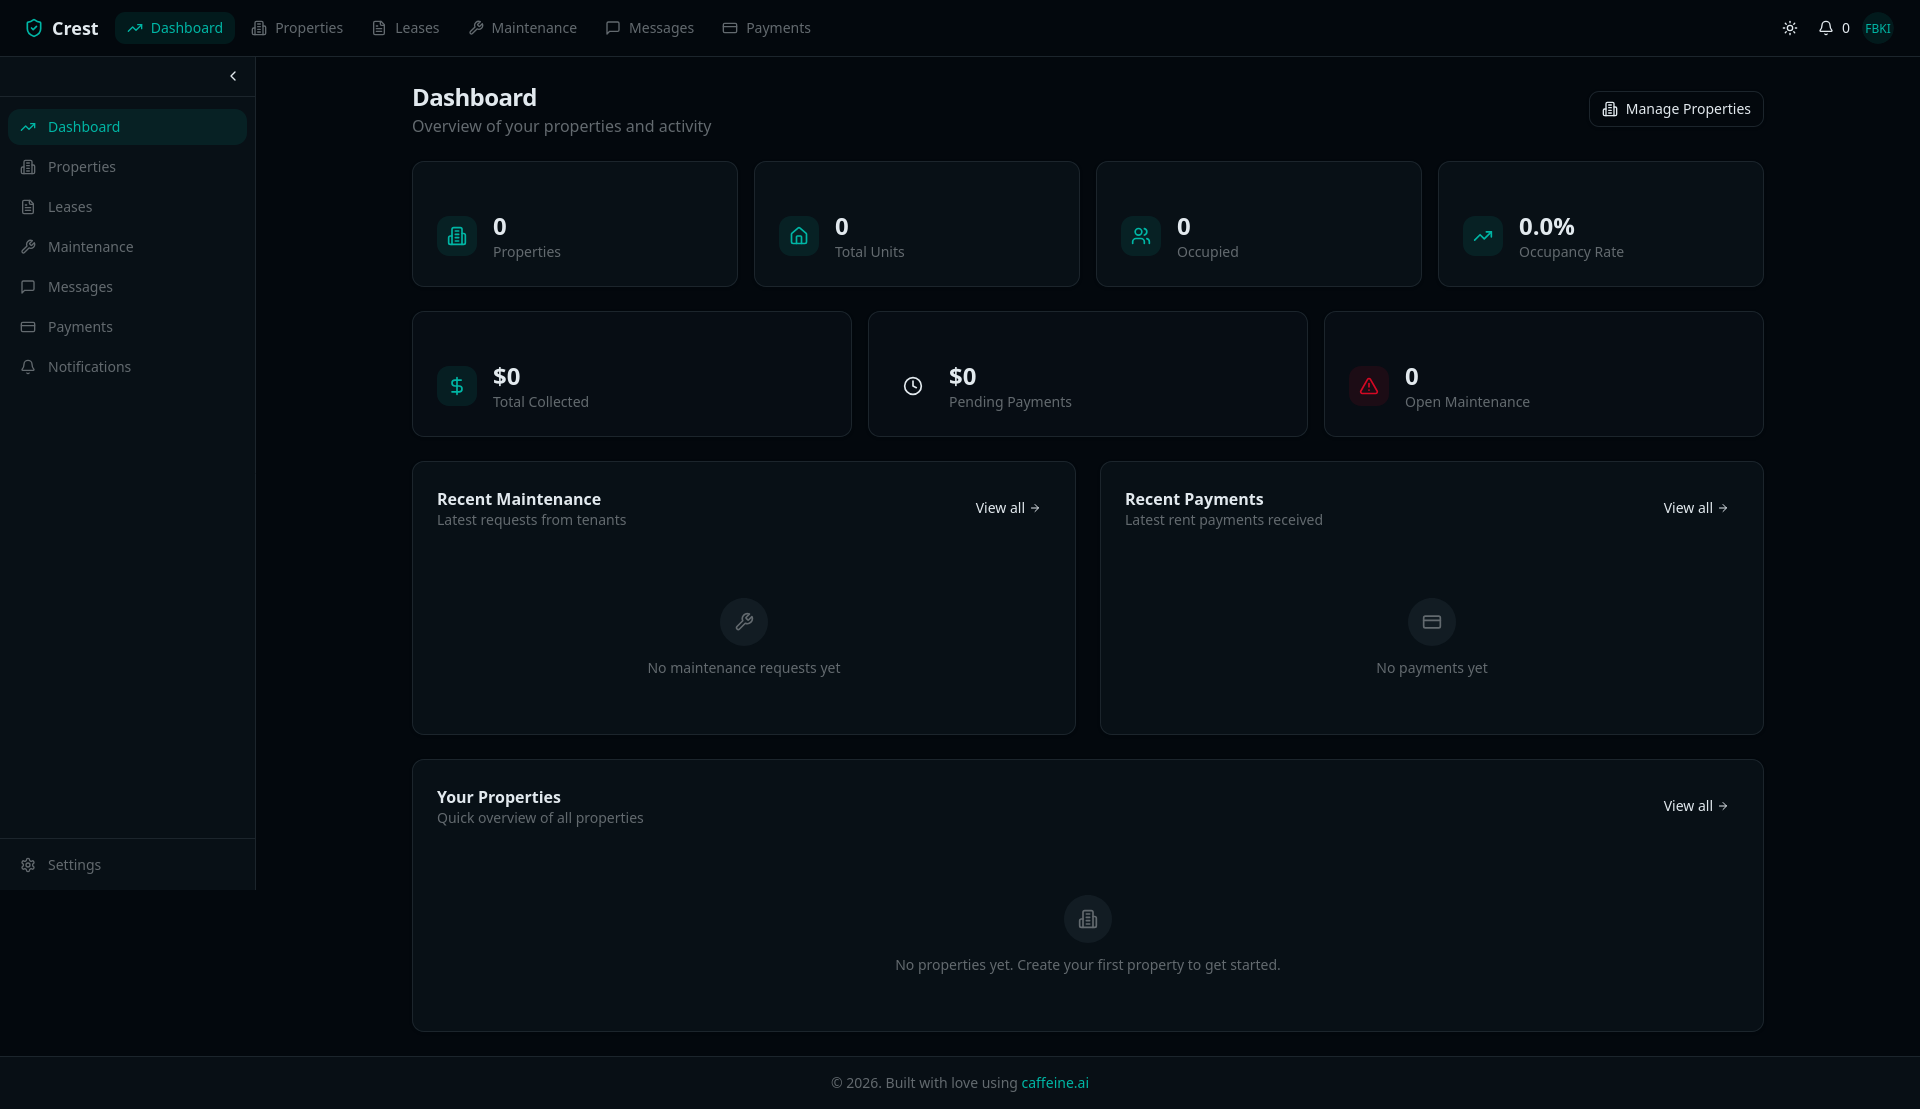The height and width of the screenshot is (1110, 1920).
Task: Click the Recent Payments heading
Action: point(1194,499)
